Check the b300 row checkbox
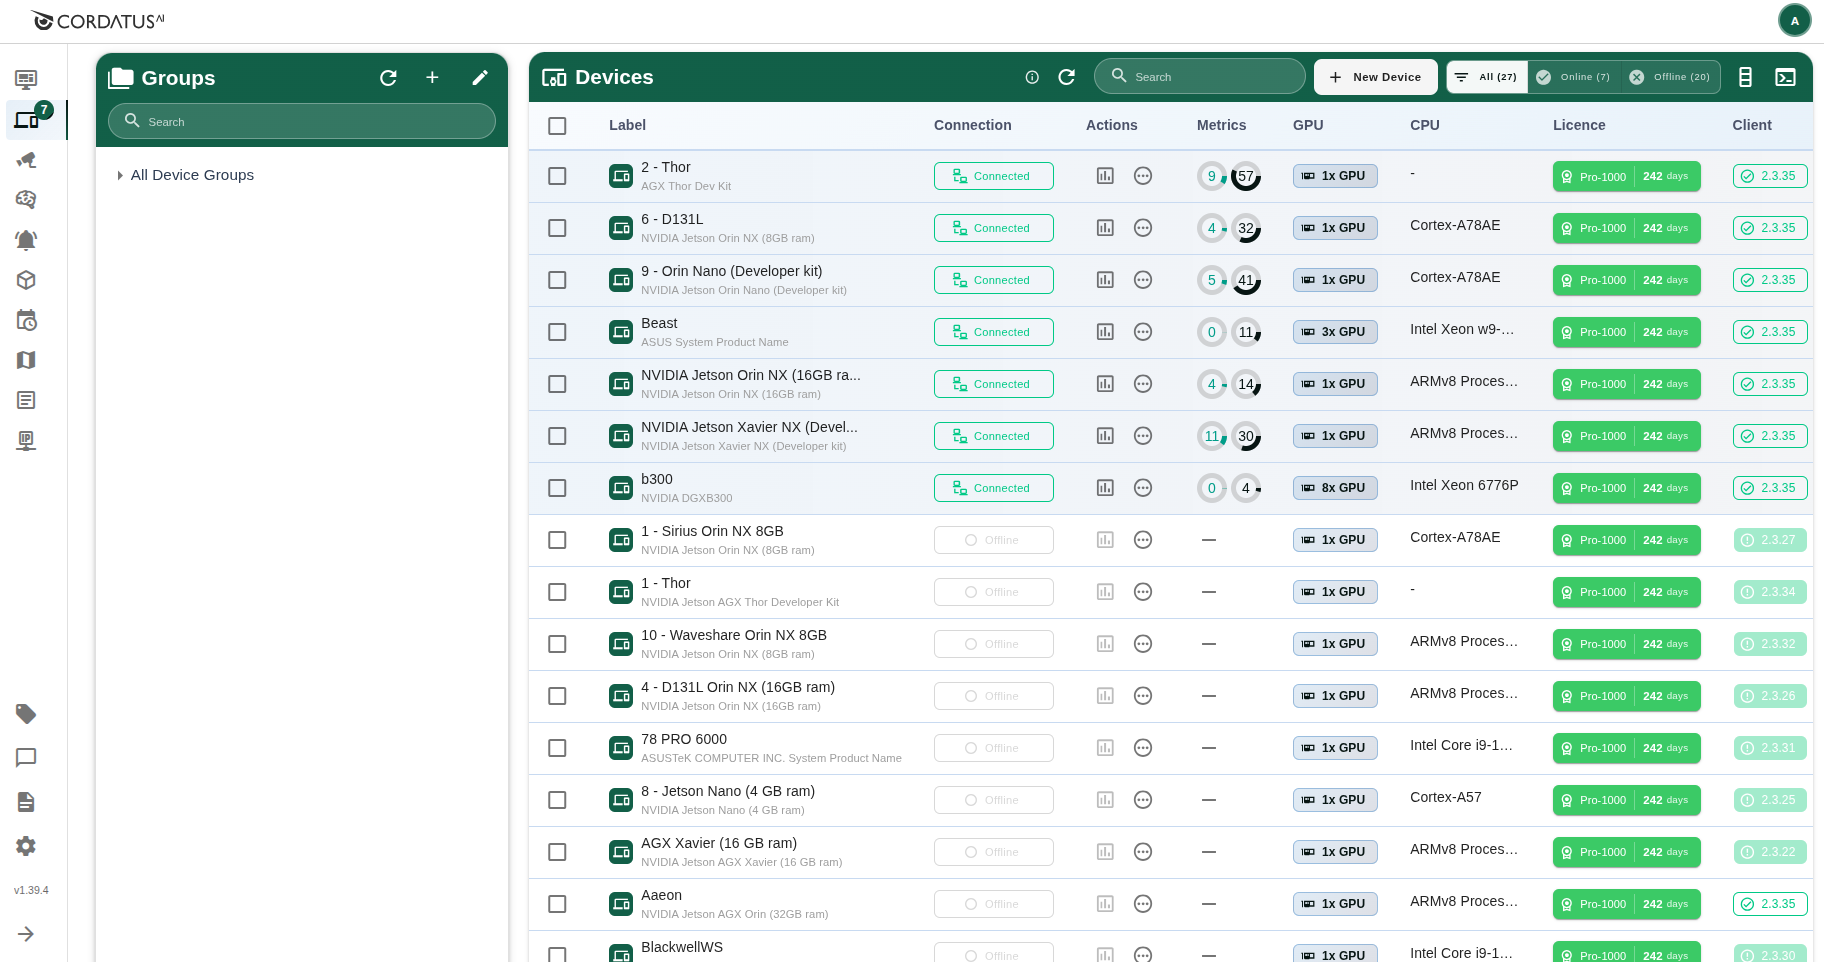Screen dimensions: 1824x962 pos(557,488)
